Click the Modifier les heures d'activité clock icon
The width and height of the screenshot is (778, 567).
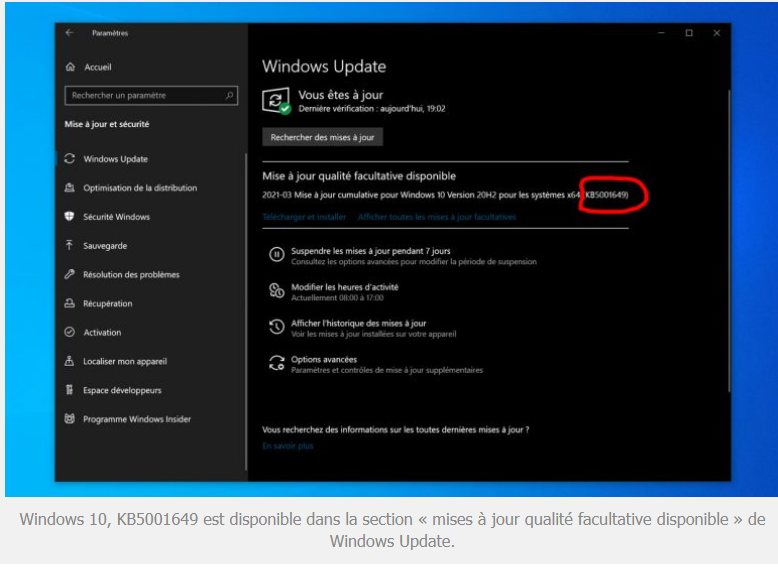(x=277, y=292)
